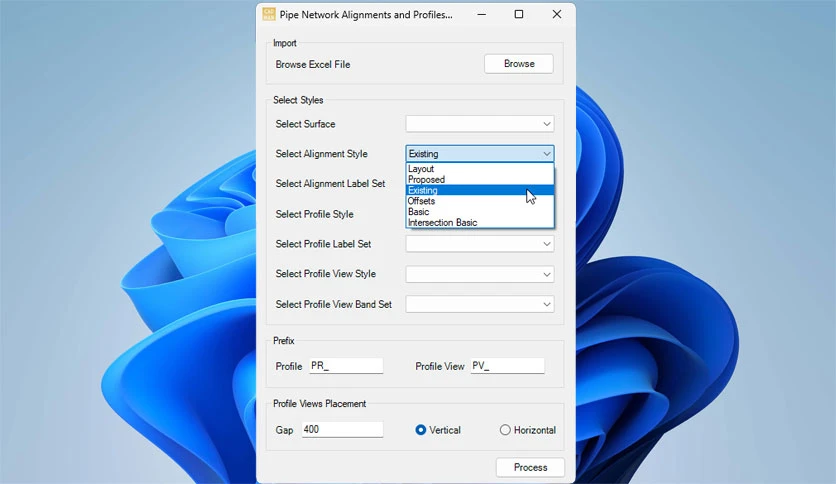Choose Proposed from the alignment style list

(x=479, y=179)
